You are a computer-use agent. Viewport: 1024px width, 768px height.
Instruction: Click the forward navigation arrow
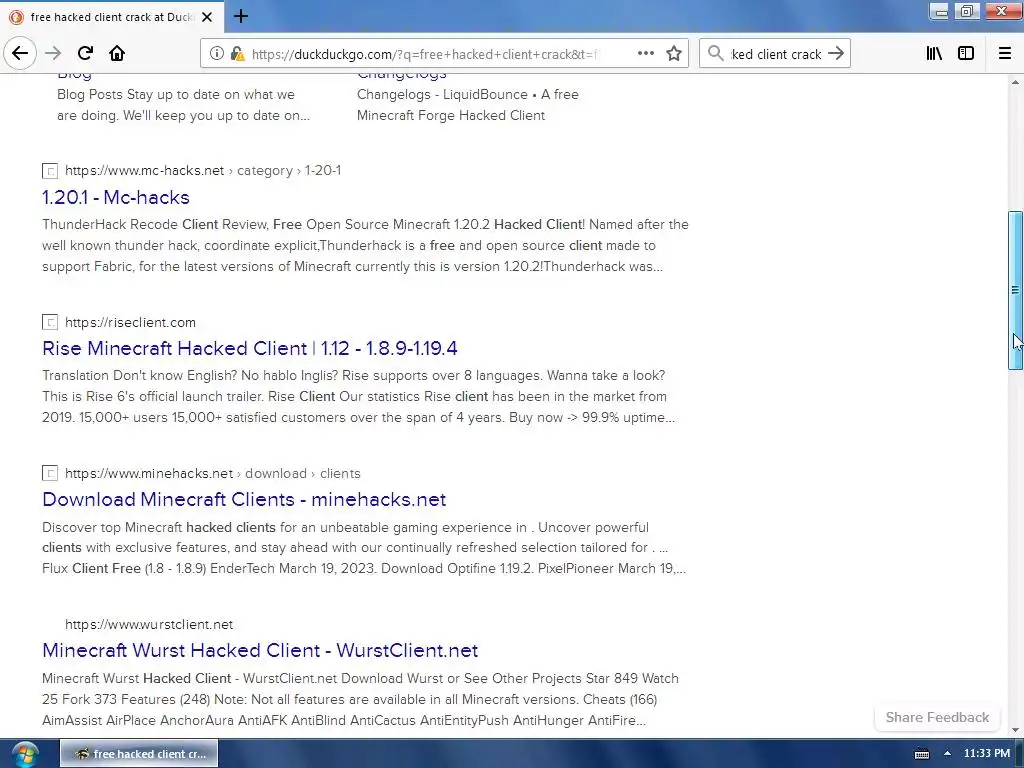coord(53,54)
